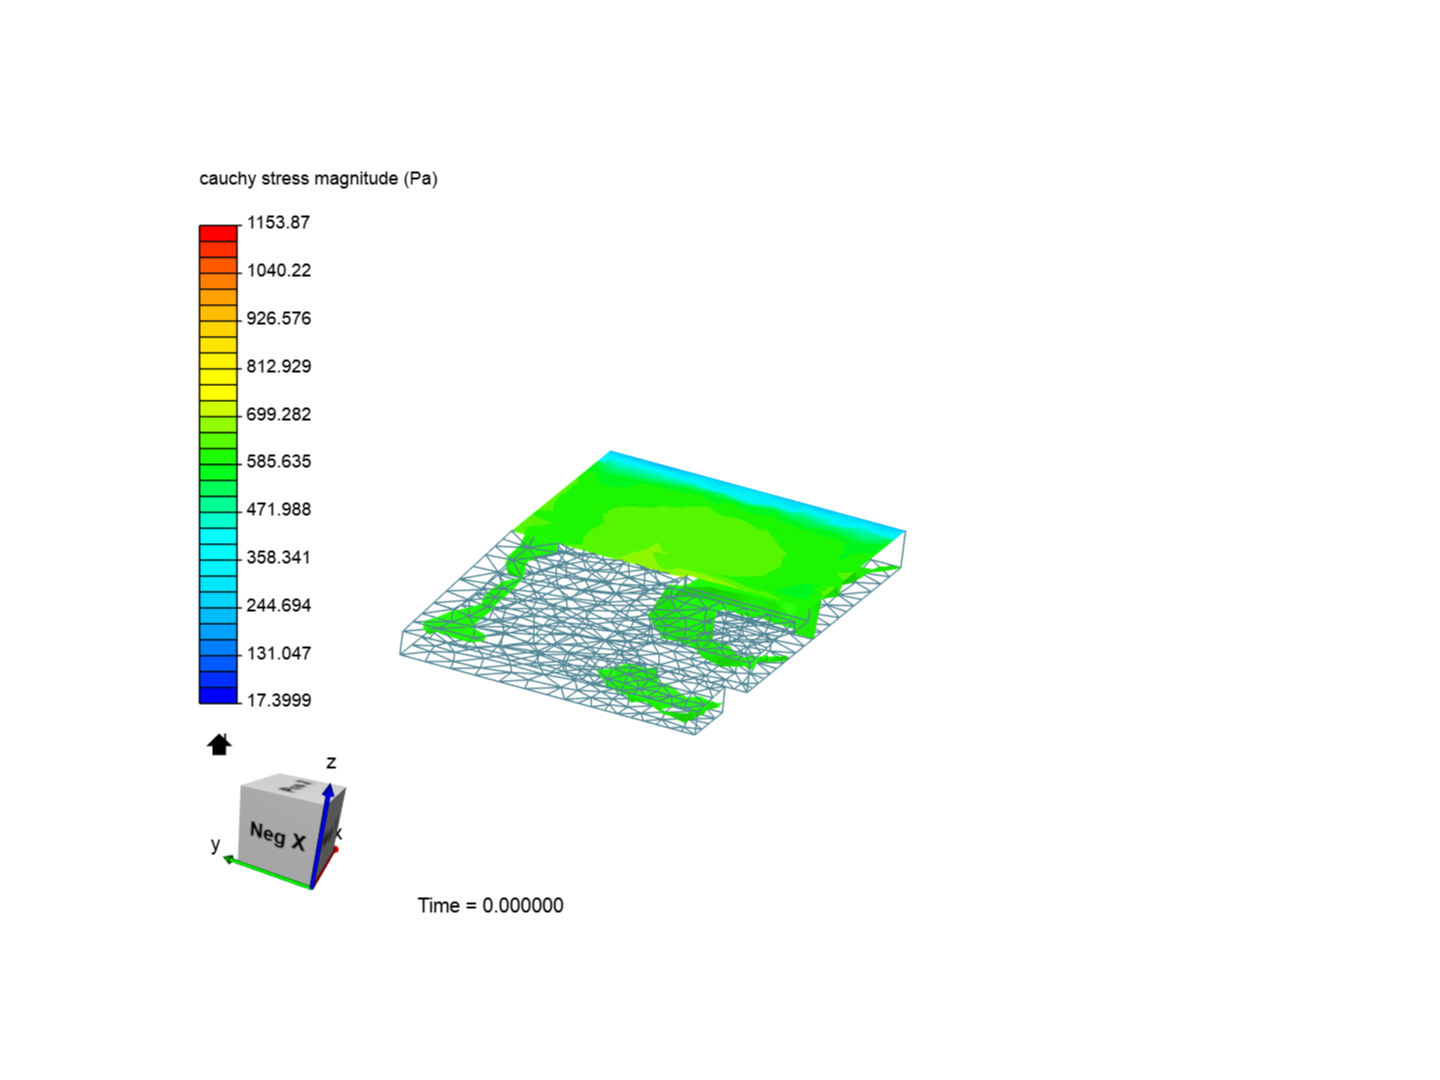Screen dimensions: 1440x1080
Task: Click legend value 926.576
Action: [279, 318]
